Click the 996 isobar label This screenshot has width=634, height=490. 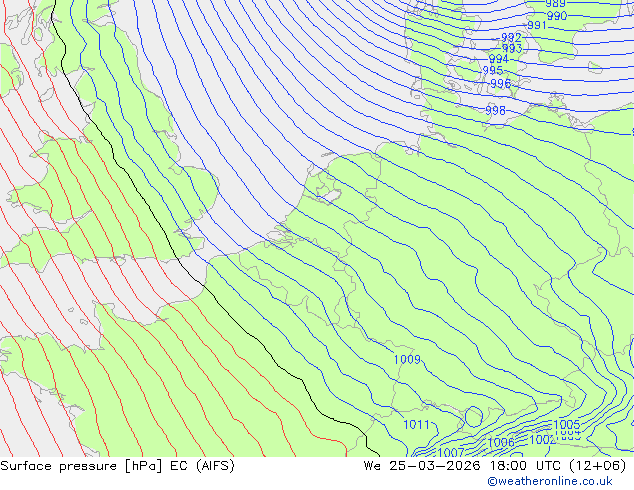501,84
